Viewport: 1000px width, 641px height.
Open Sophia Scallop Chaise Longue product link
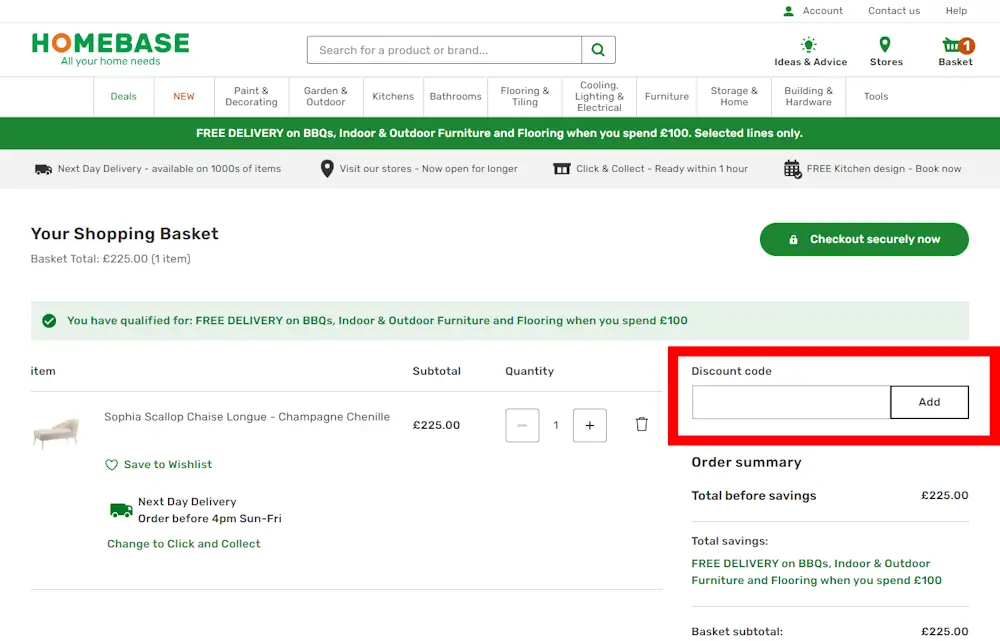[247, 417]
